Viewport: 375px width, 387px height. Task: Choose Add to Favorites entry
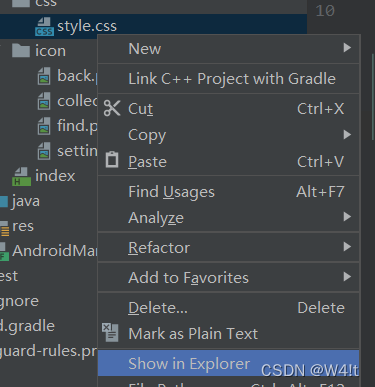[x=229, y=278]
